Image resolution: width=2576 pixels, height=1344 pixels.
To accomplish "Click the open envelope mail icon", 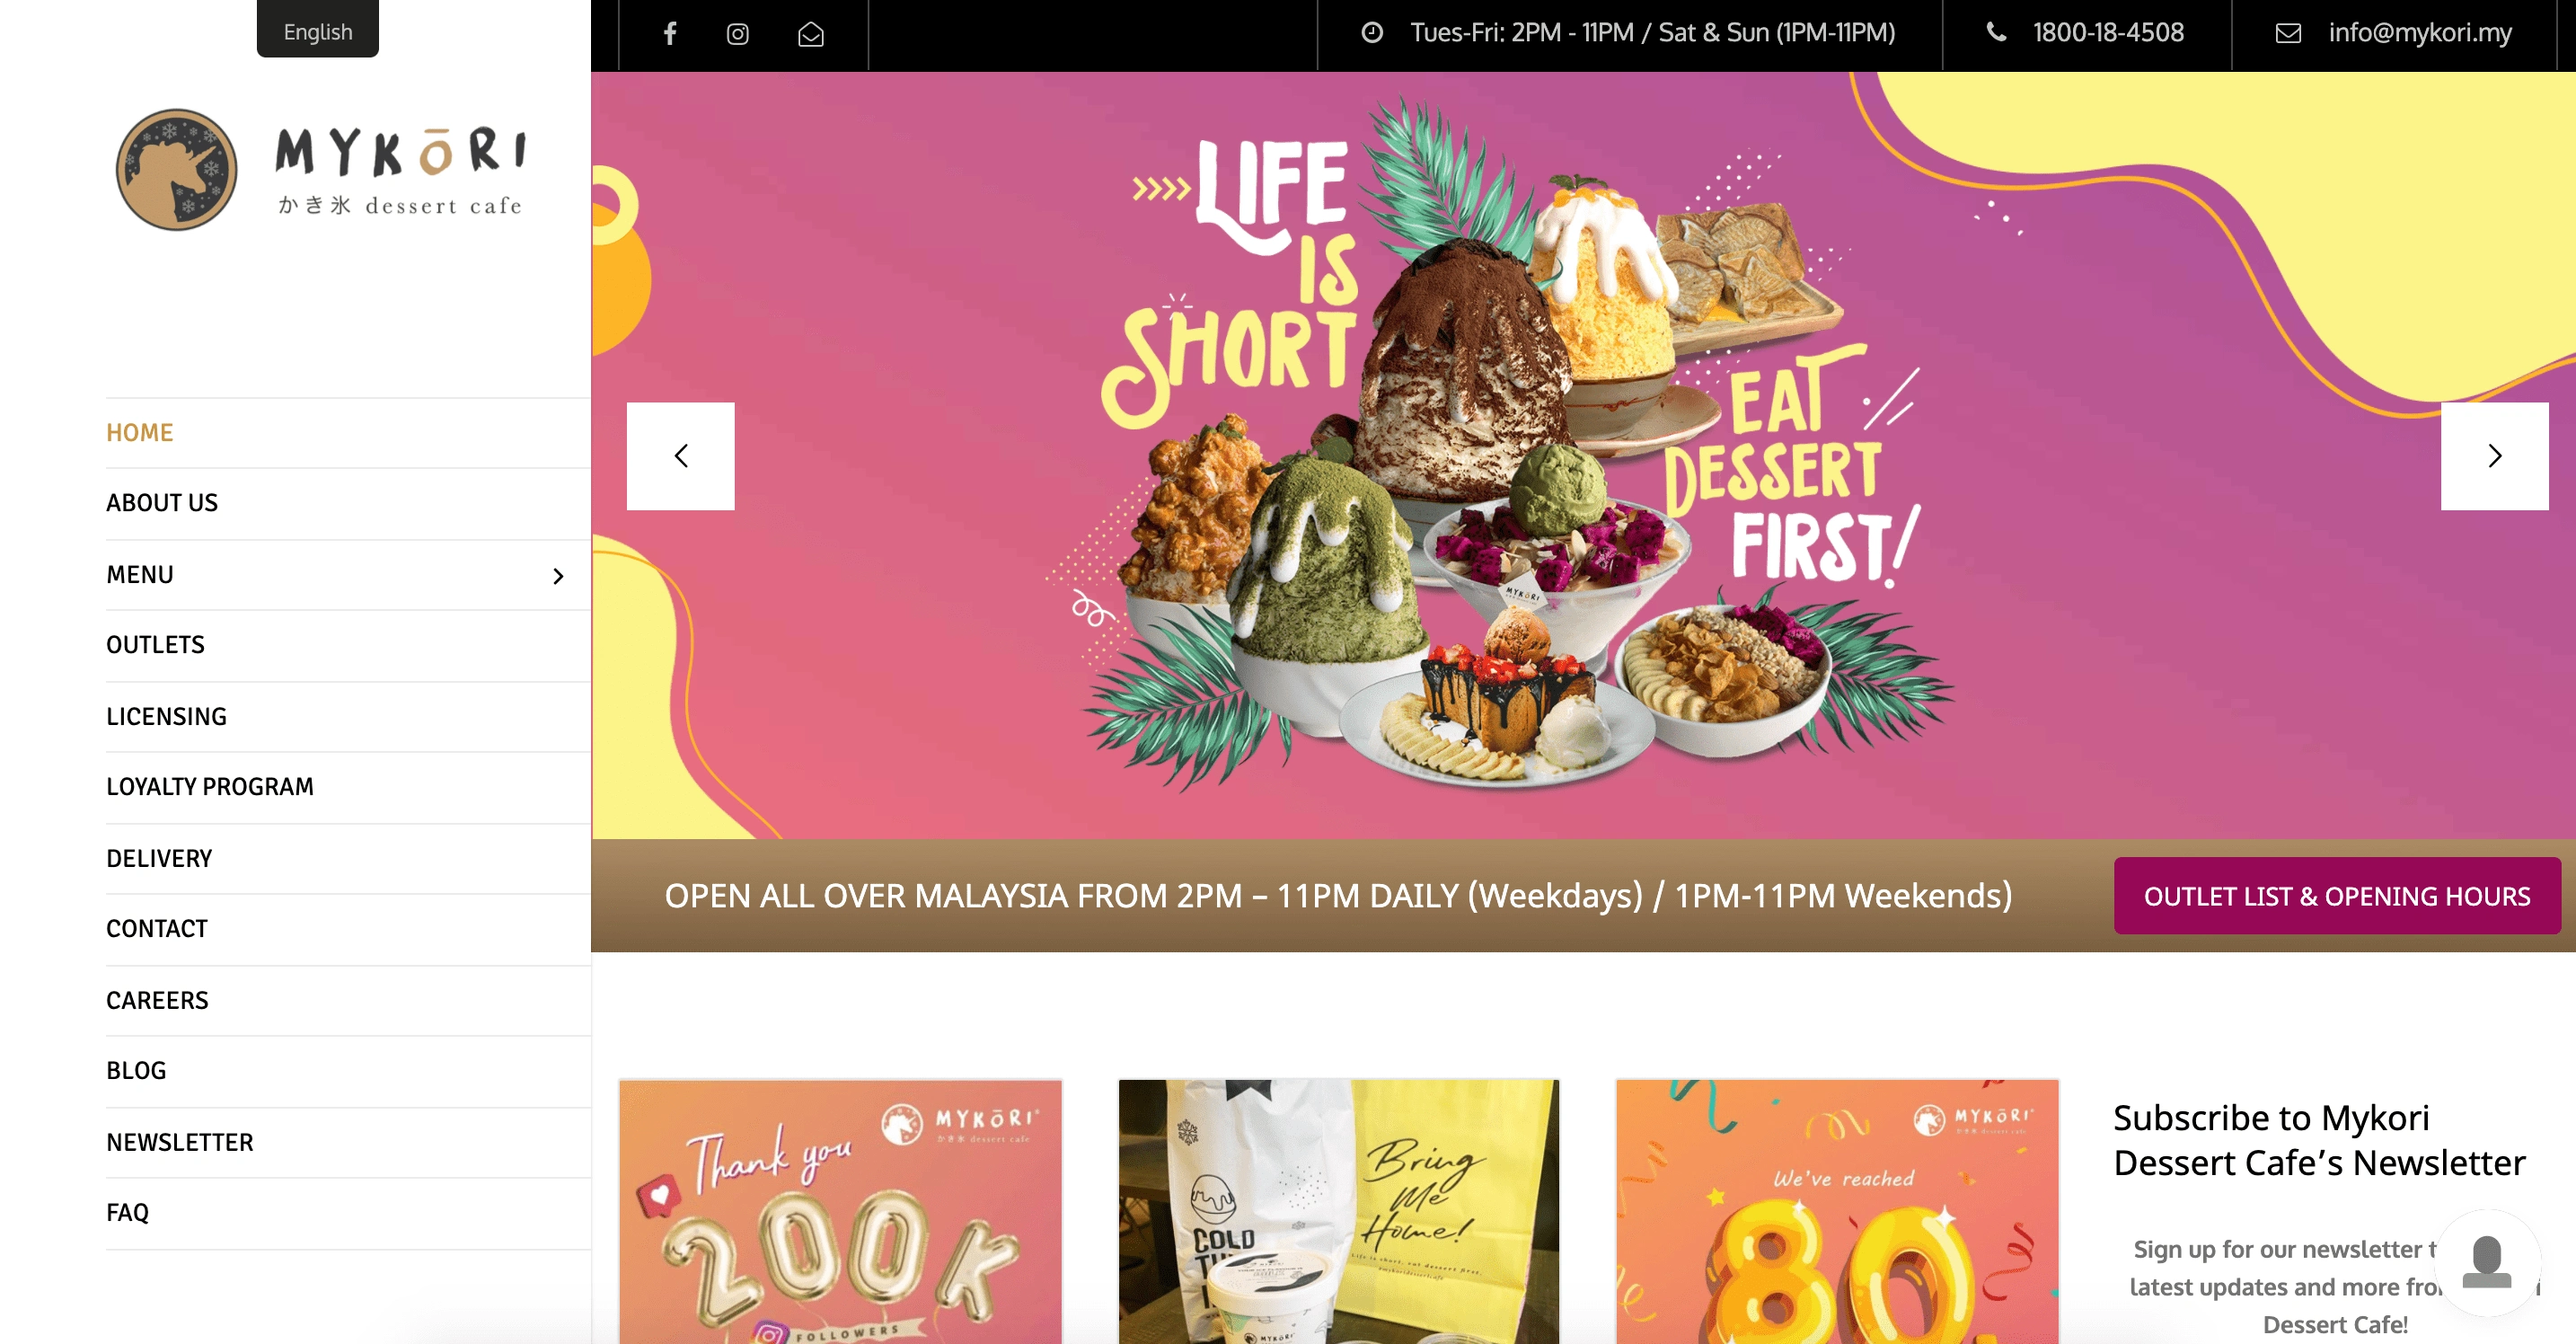I will [811, 34].
